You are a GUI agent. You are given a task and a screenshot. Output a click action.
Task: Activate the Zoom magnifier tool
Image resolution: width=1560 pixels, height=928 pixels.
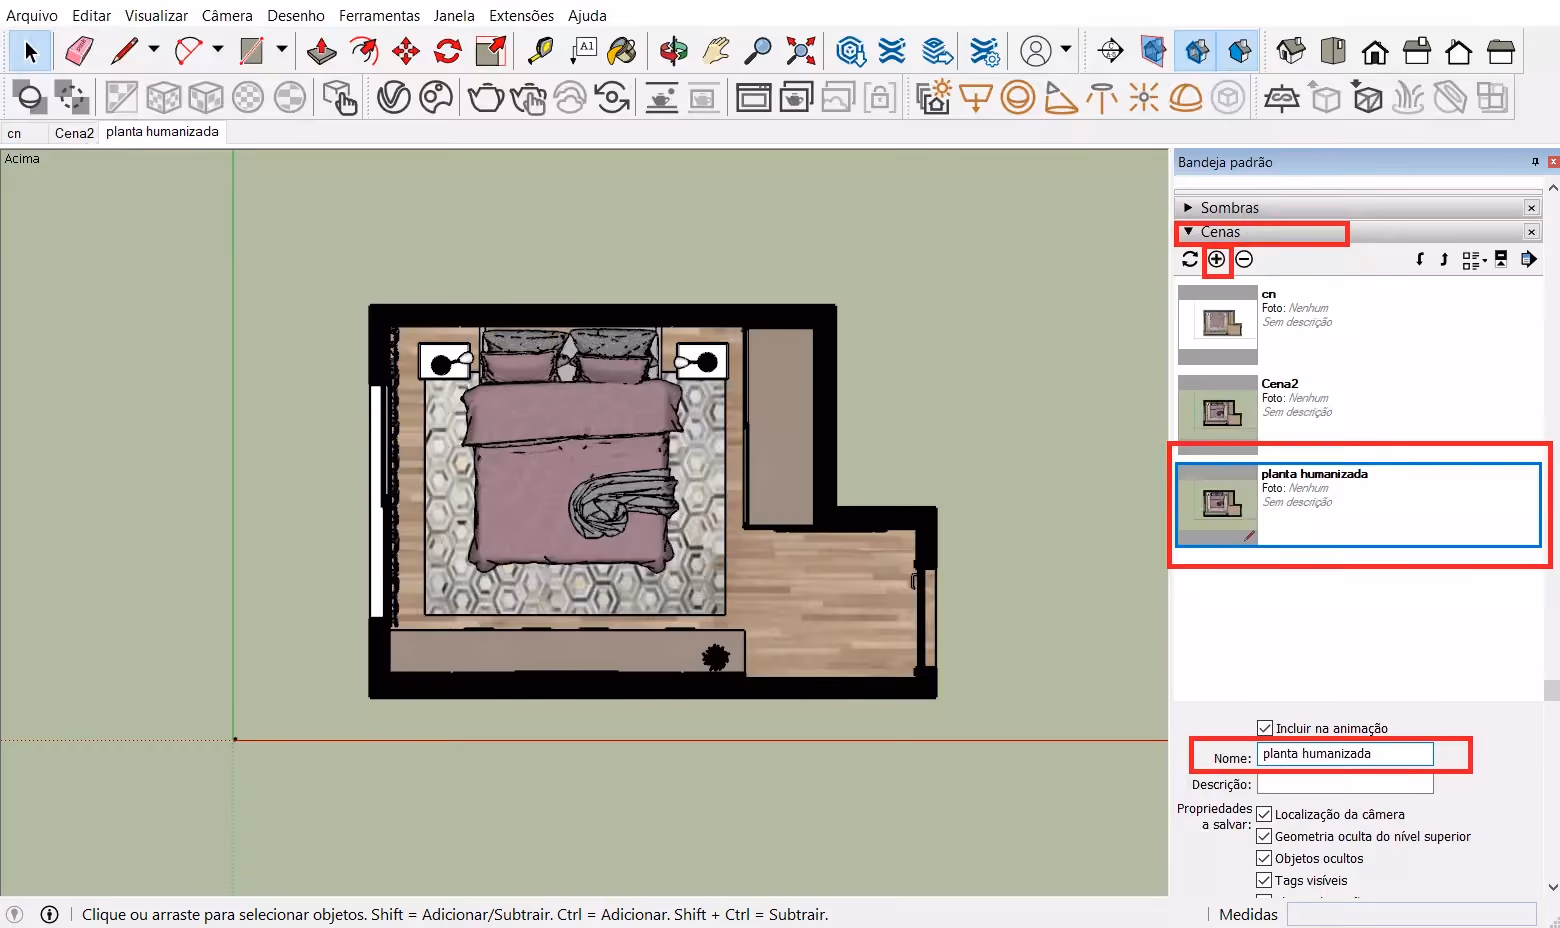(x=759, y=51)
